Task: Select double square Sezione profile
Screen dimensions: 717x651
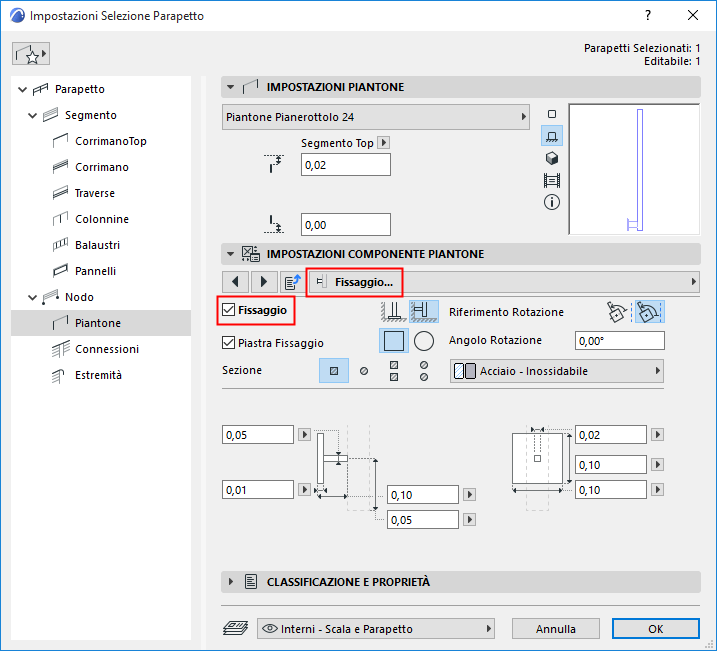Action: (394, 371)
